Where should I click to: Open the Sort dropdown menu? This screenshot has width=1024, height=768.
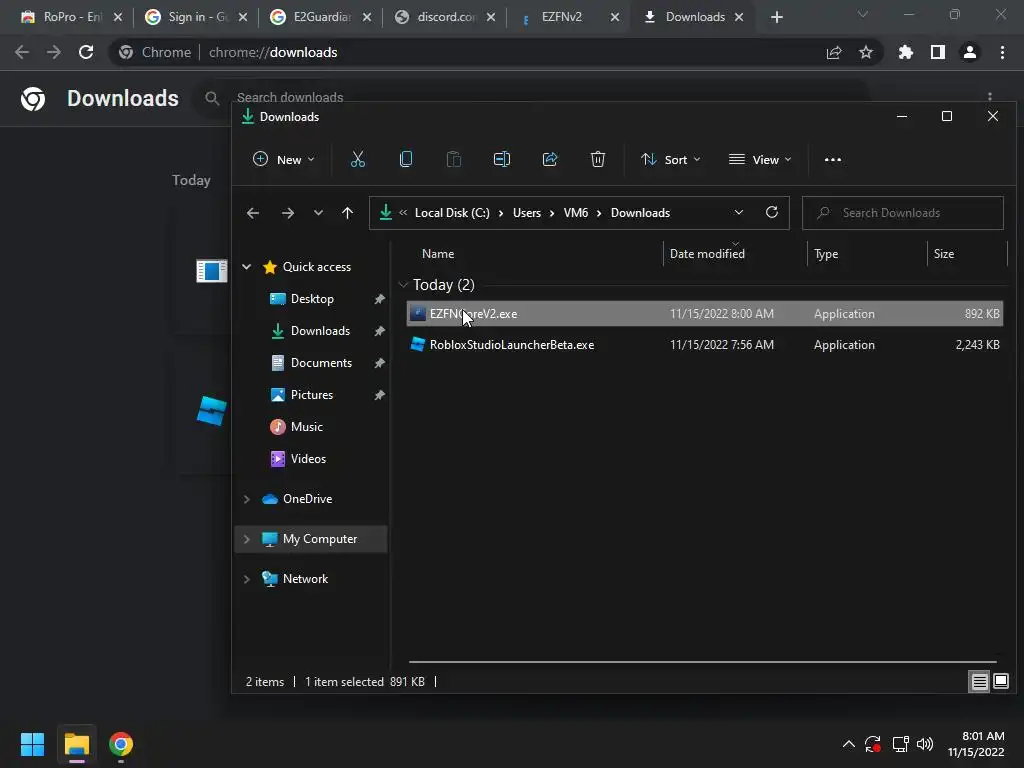[671, 159]
